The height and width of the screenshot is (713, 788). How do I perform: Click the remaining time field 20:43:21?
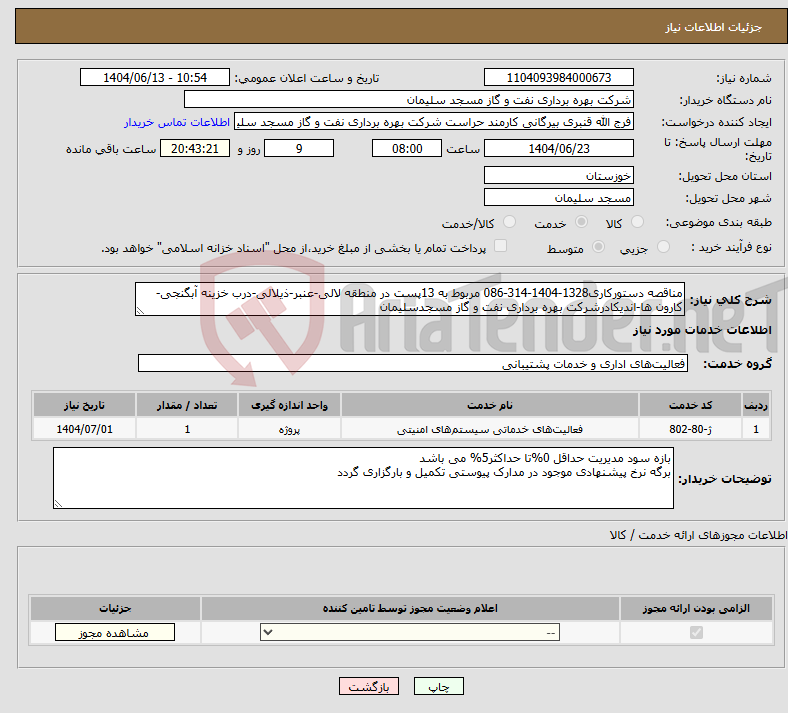pos(195,149)
